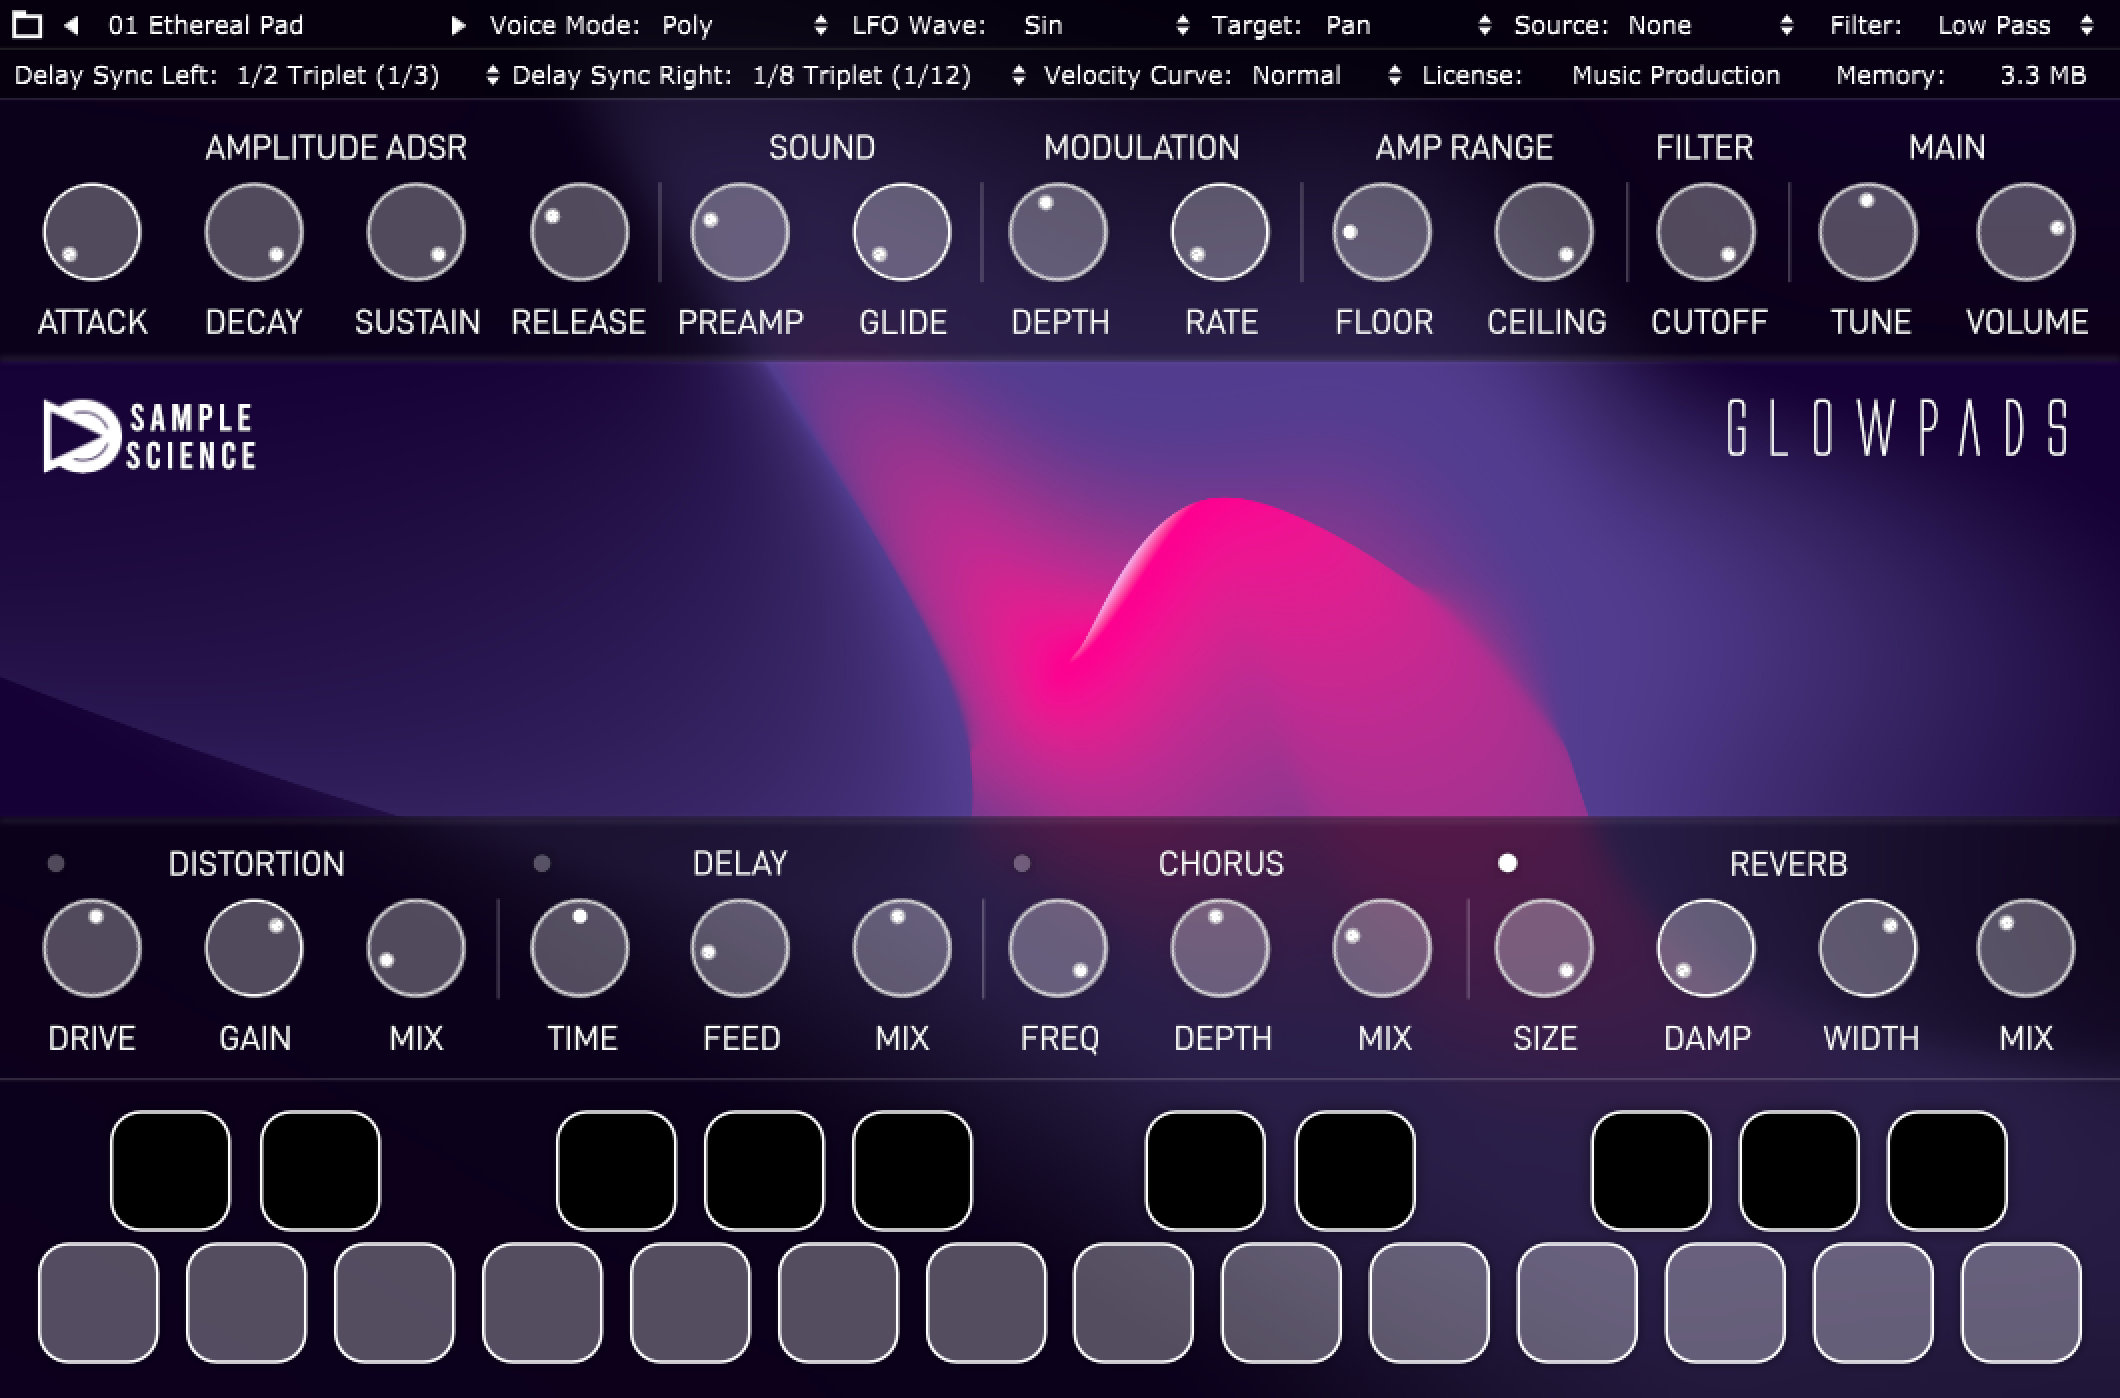
Task: Click the Attack knob
Action: tap(92, 232)
